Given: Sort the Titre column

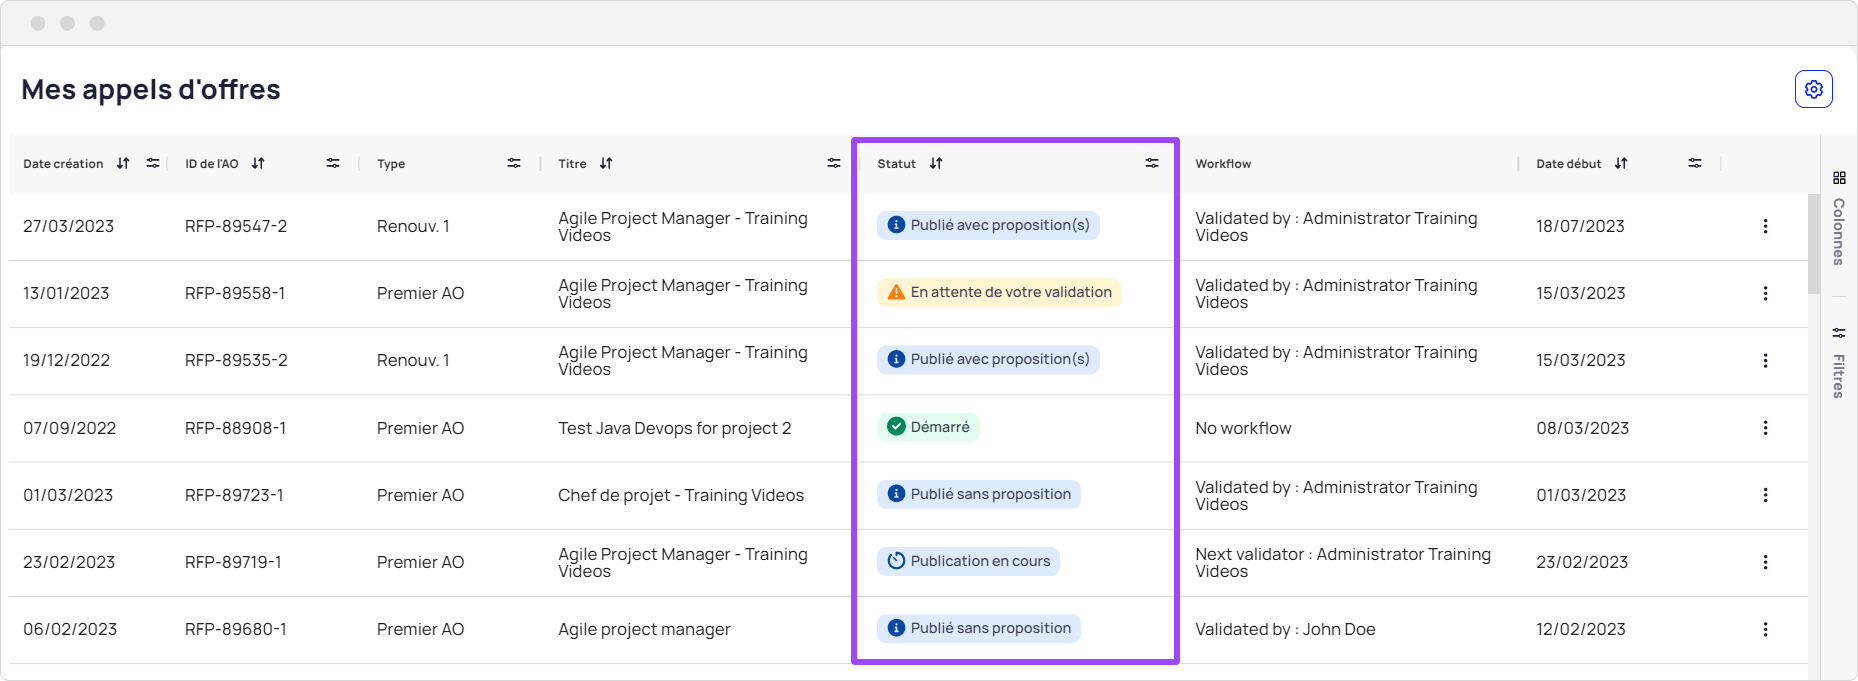Looking at the screenshot, I should 606,163.
